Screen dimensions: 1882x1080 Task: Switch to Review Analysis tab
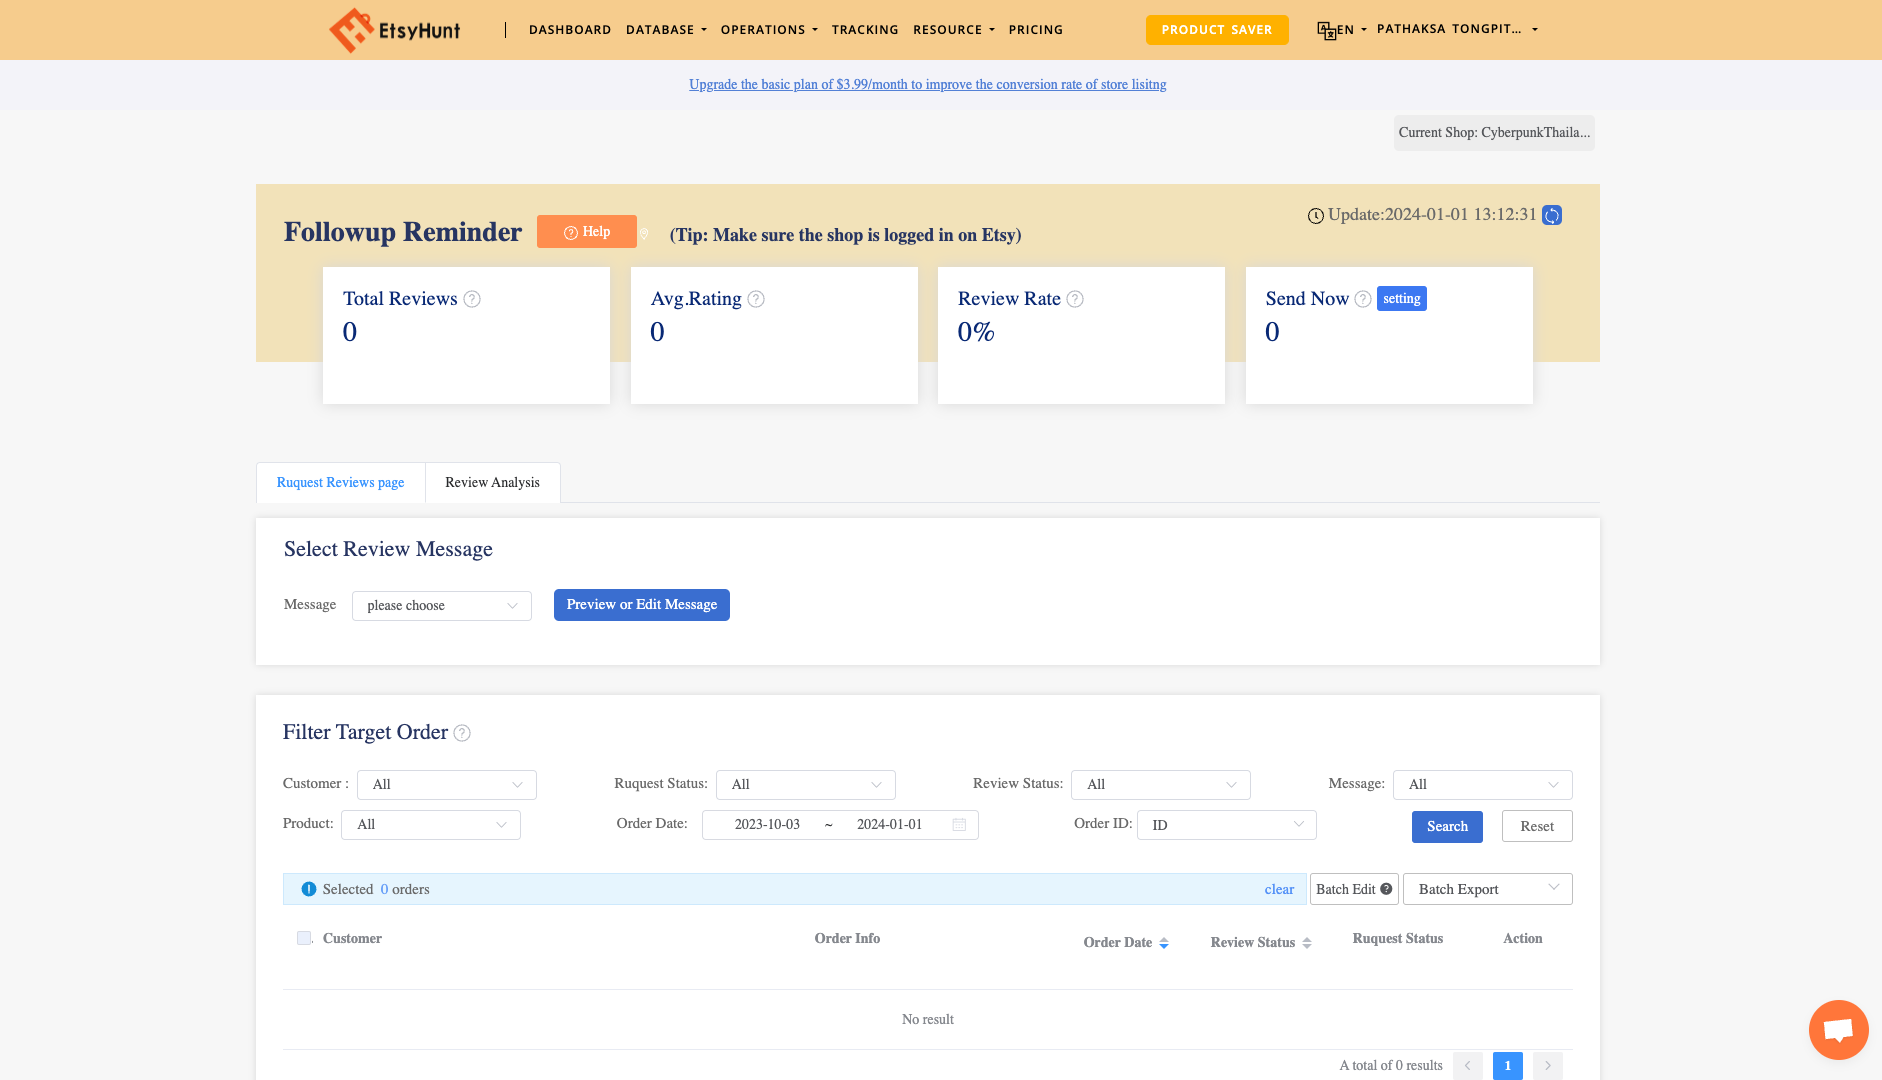[492, 482]
